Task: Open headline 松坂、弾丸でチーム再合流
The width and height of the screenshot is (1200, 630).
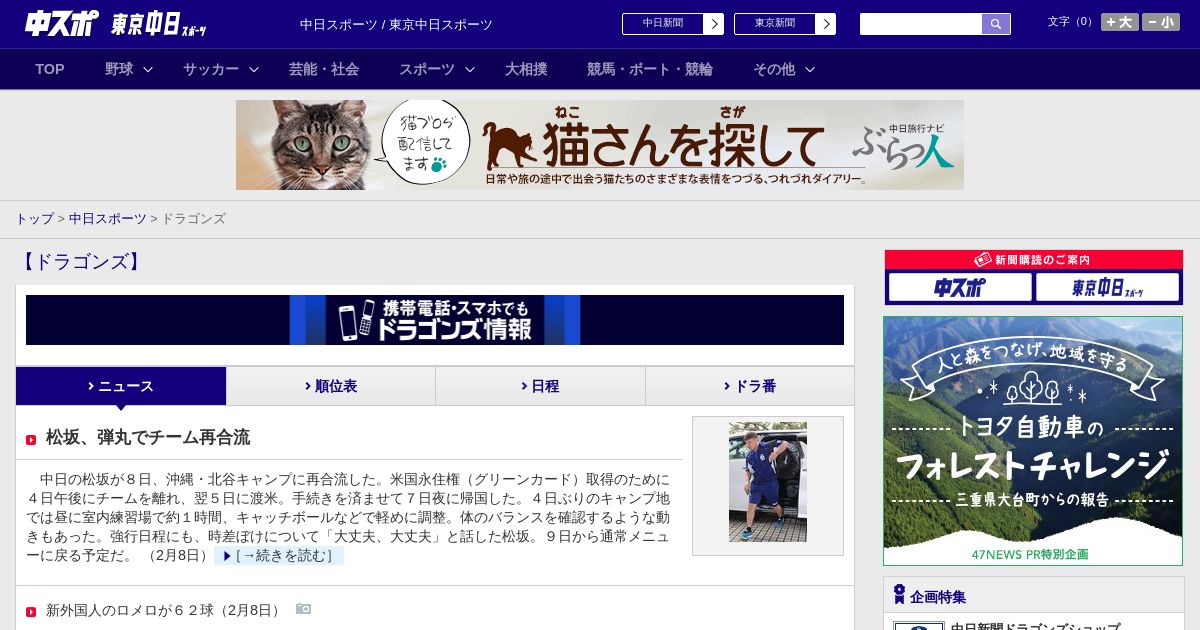Action: [148, 438]
